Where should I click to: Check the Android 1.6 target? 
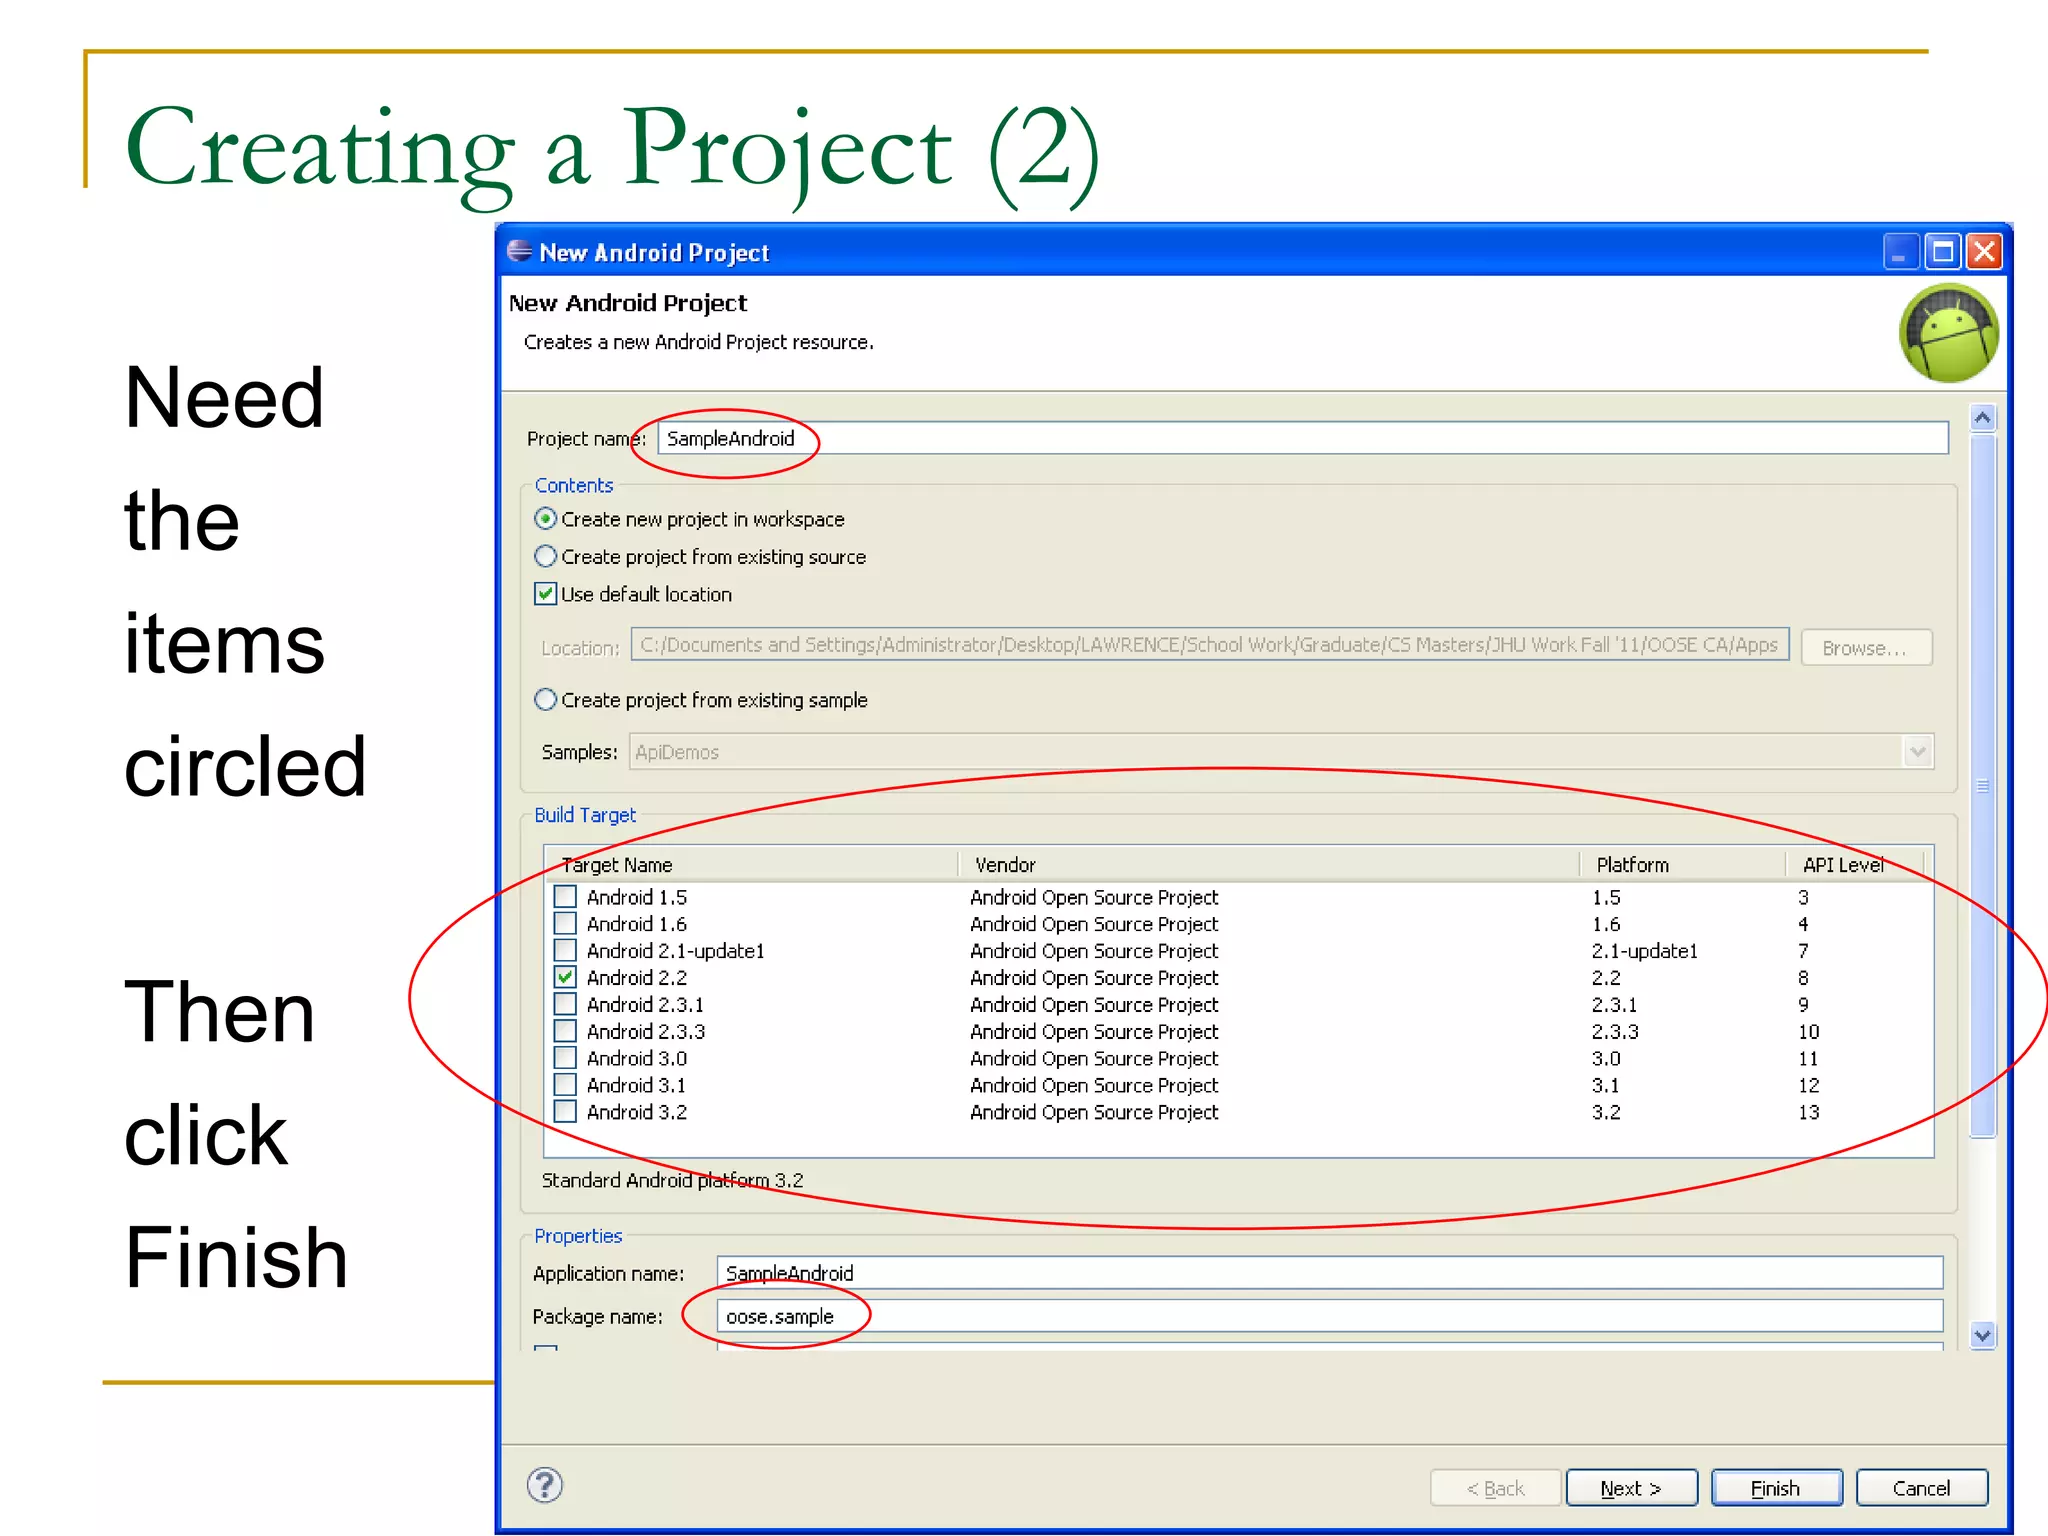click(565, 923)
